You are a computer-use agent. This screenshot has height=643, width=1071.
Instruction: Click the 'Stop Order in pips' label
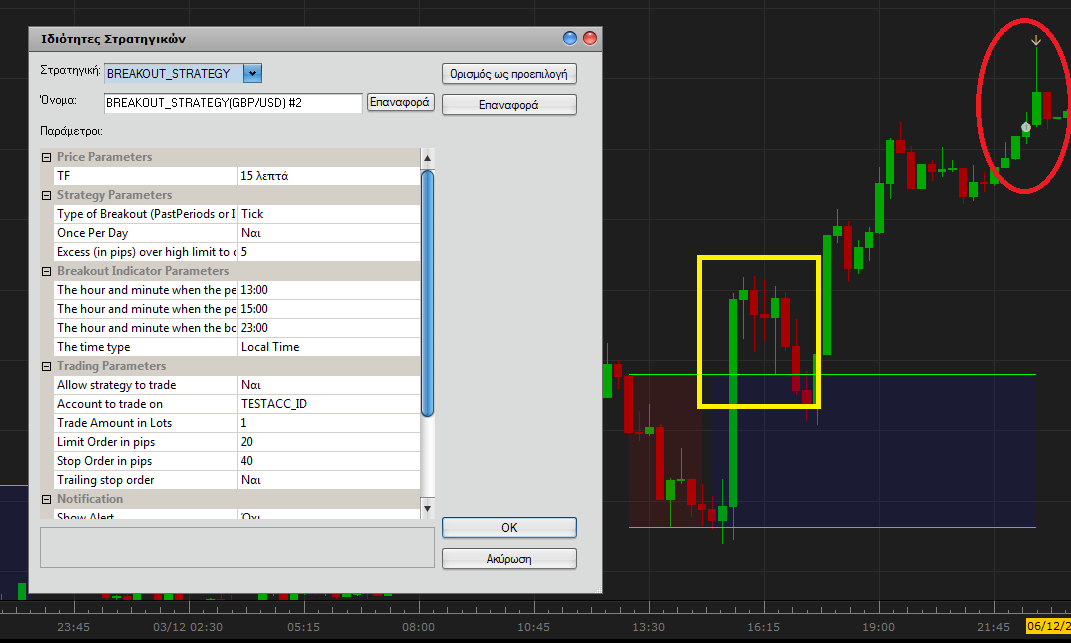coord(105,461)
